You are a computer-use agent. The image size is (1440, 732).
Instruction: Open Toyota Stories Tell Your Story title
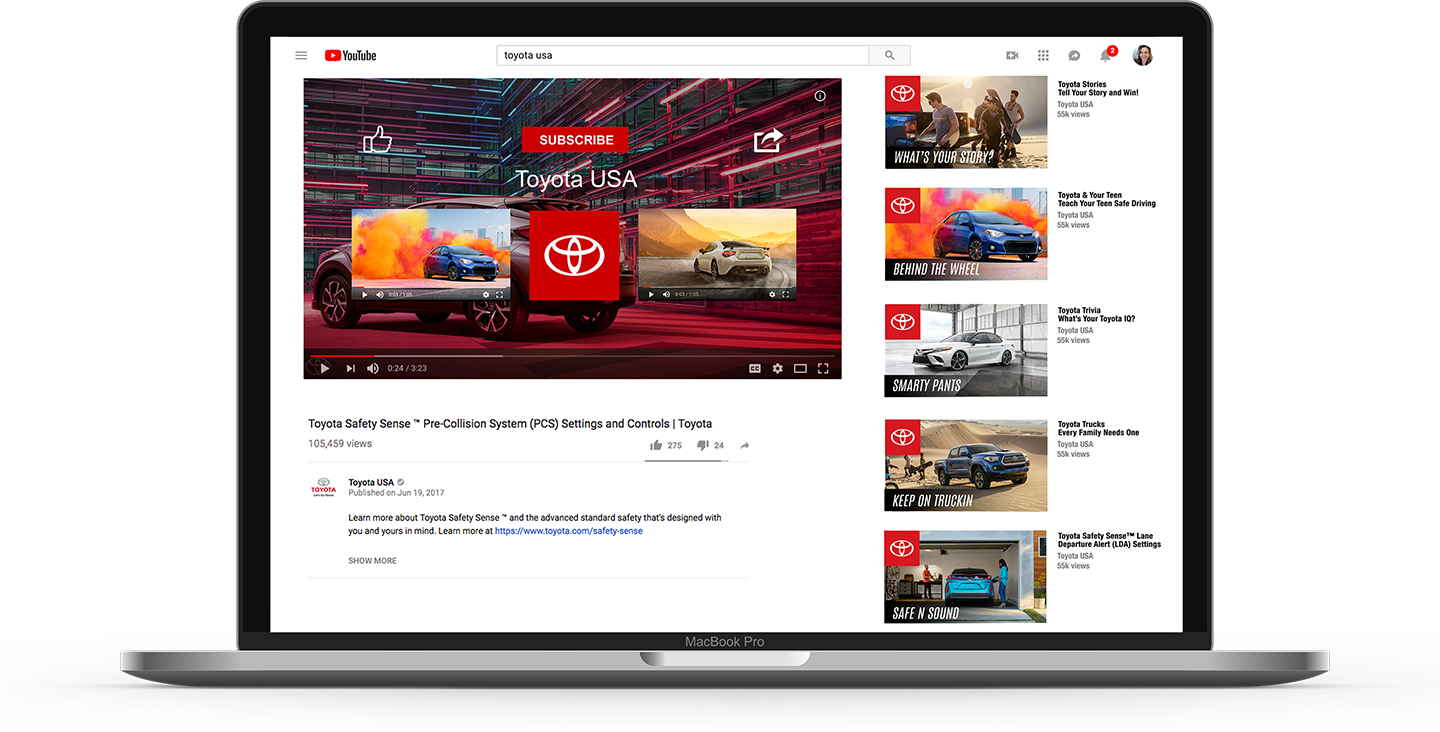tap(1098, 89)
